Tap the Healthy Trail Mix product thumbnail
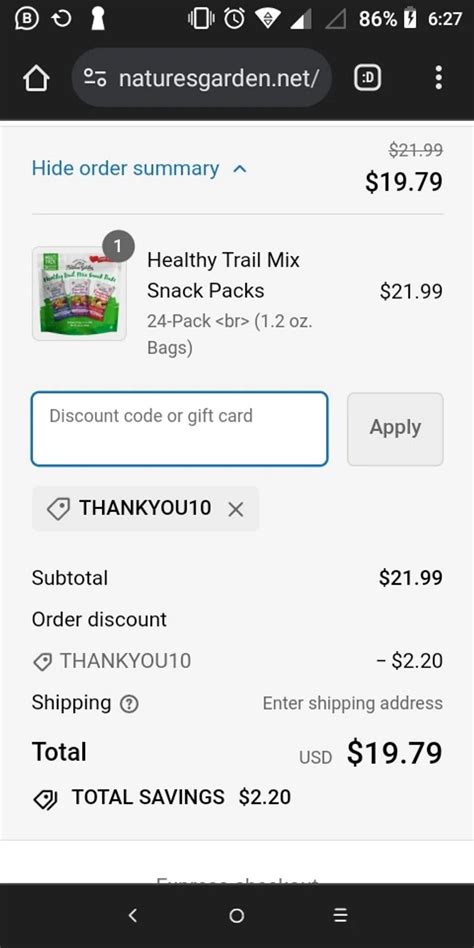This screenshot has height=948, width=474. tap(79, 293)
